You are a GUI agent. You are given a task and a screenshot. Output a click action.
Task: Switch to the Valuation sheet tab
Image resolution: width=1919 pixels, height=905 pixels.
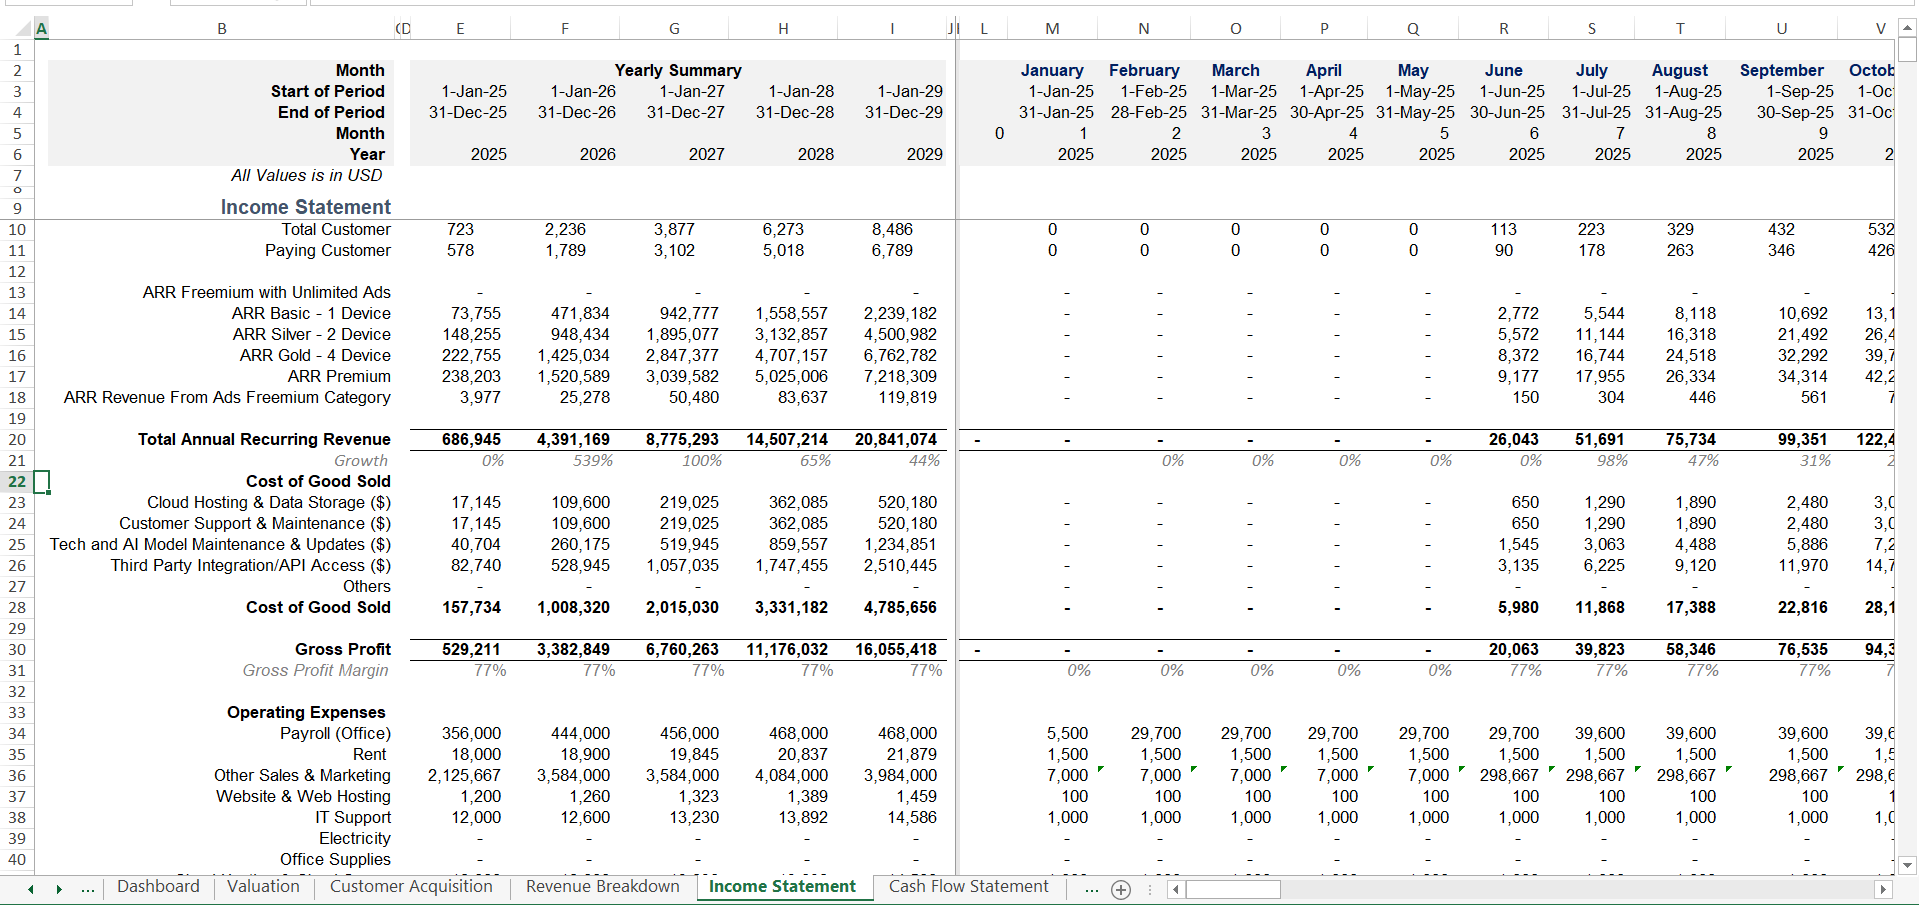(x=263, y=887)
